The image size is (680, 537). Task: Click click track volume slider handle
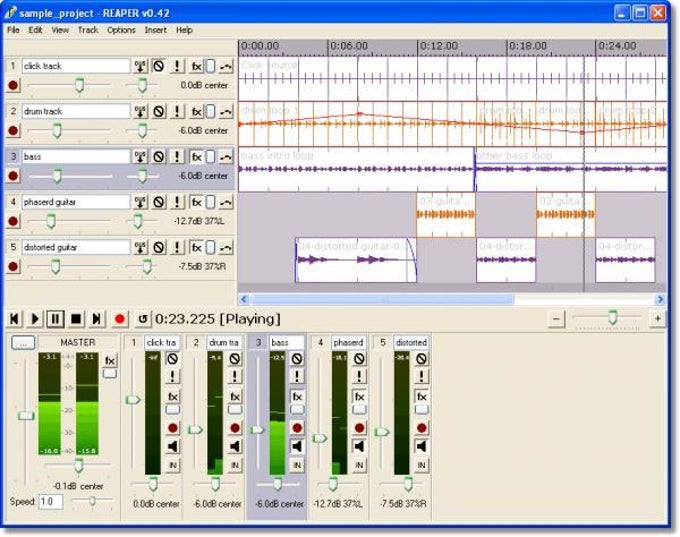[79, 85]
